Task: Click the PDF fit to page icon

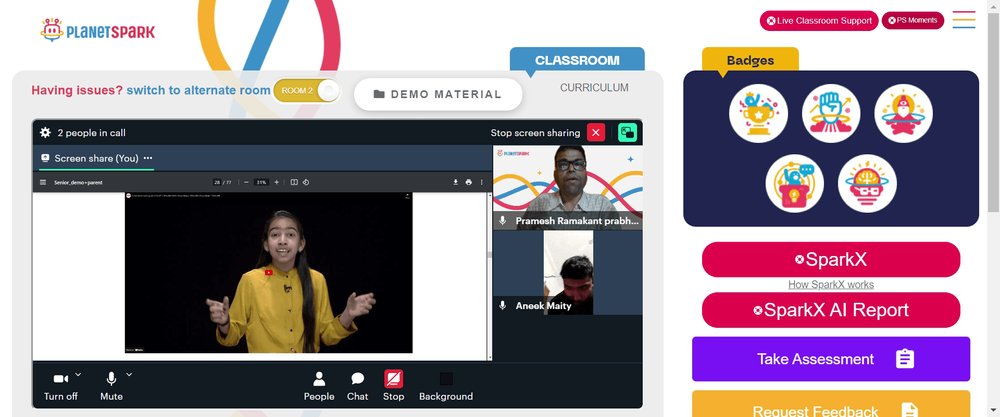Action: point(294,182)
